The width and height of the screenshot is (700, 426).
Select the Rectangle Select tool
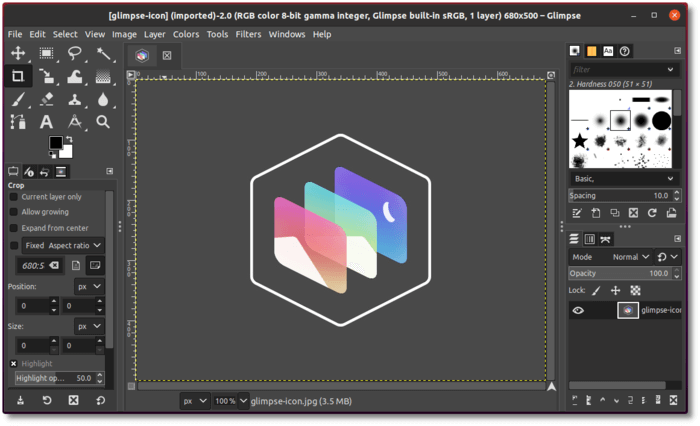click(x=46, y=53)
